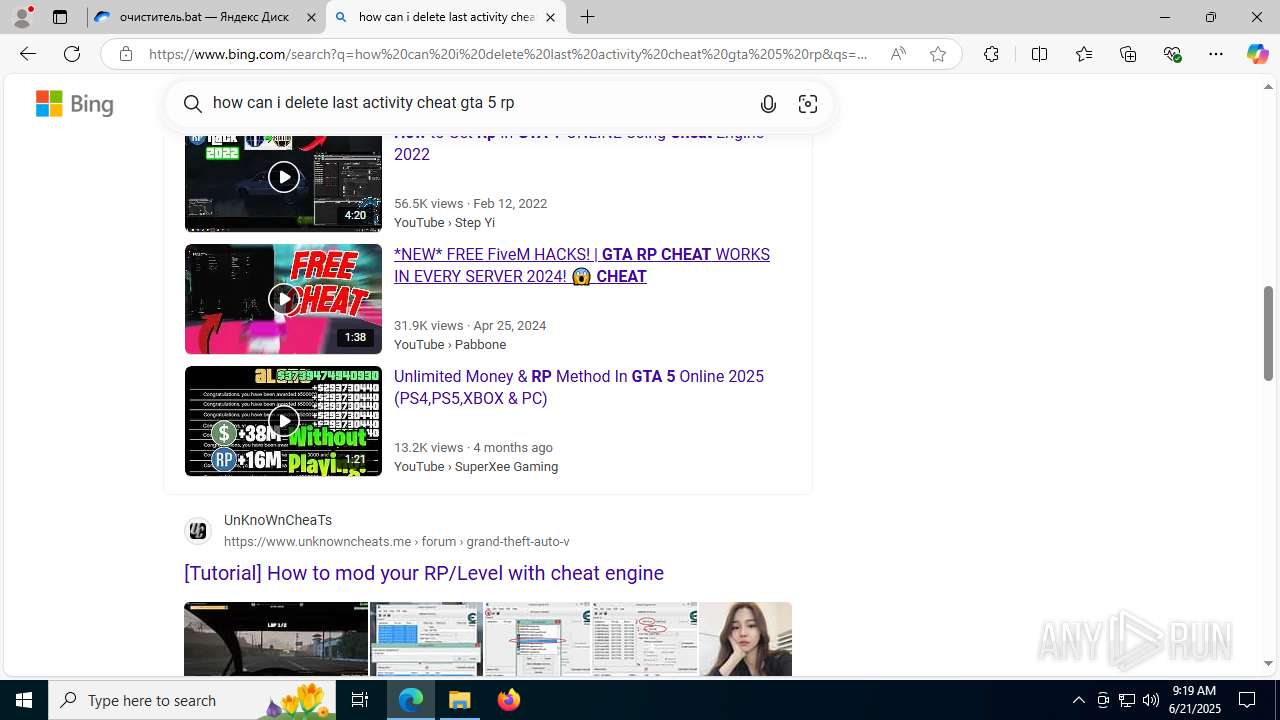The image size is (1280, 720).
Task: Open the notification center
Action: pyautogui.click(x=1247, y=700)
